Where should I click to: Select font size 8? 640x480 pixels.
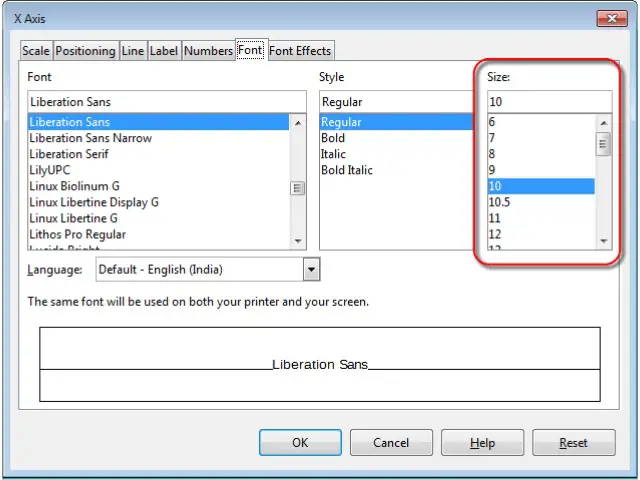point(541,154)
